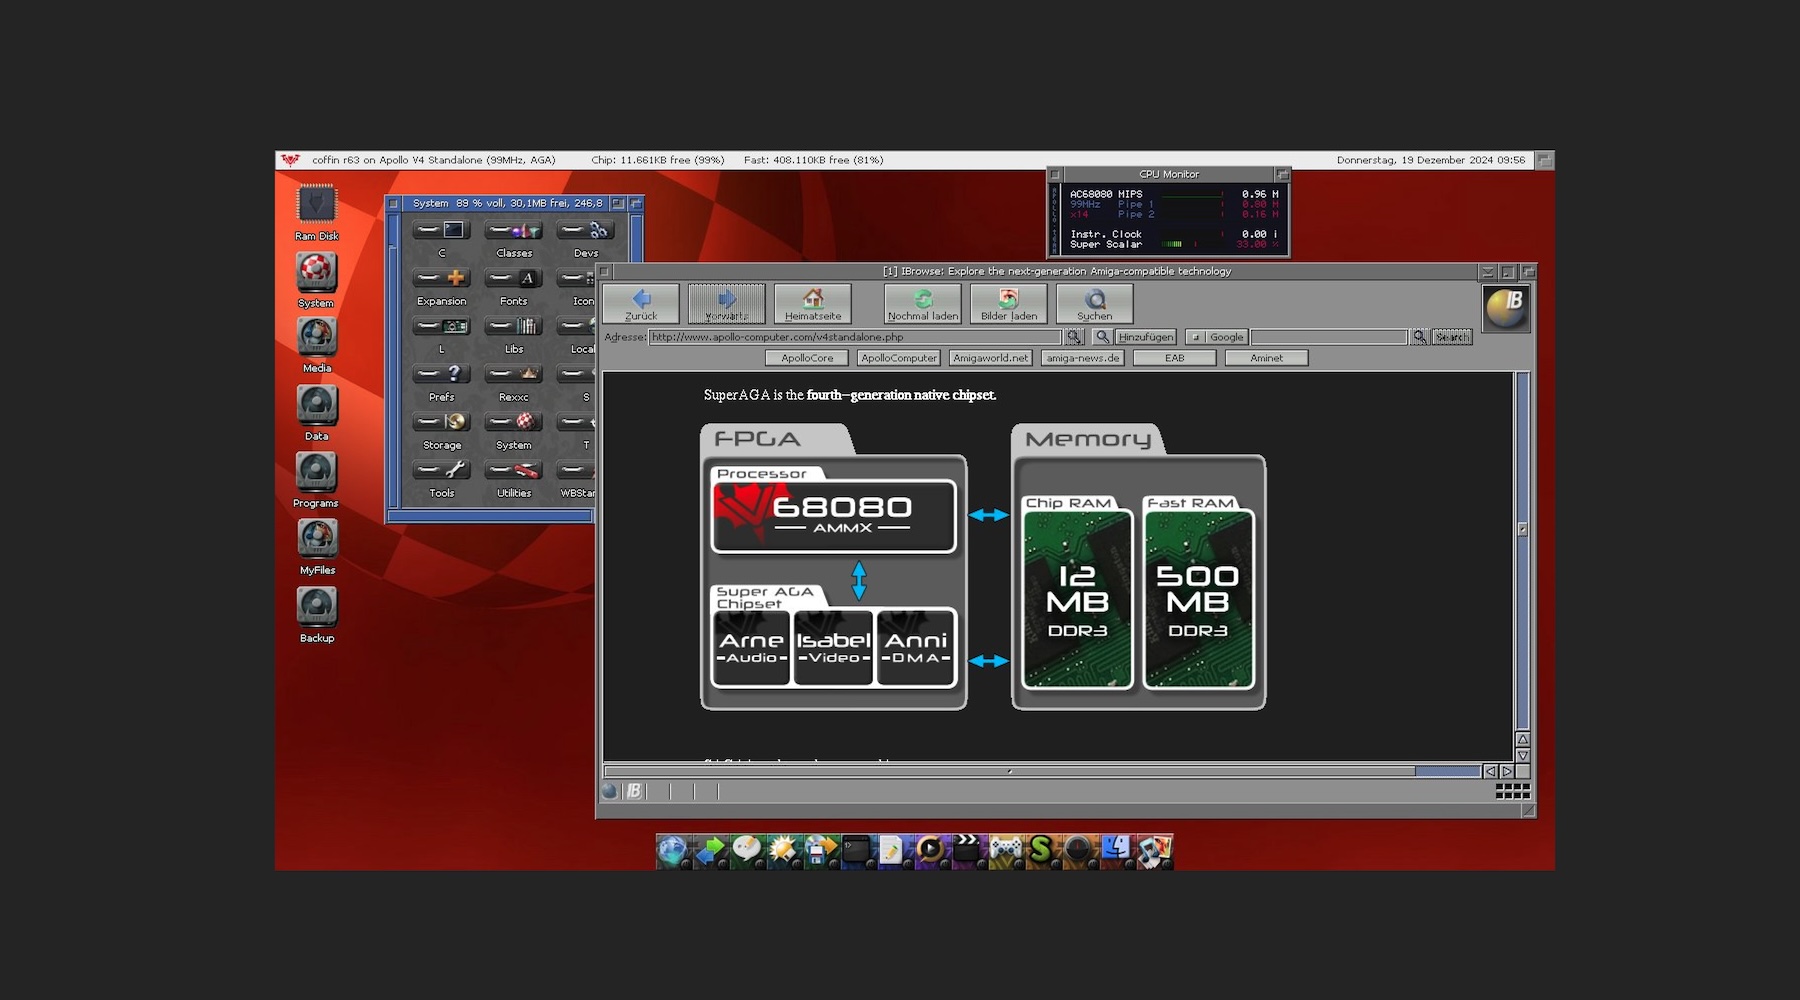Click the scroll right arrow in IBrowse

point(1507,771)
